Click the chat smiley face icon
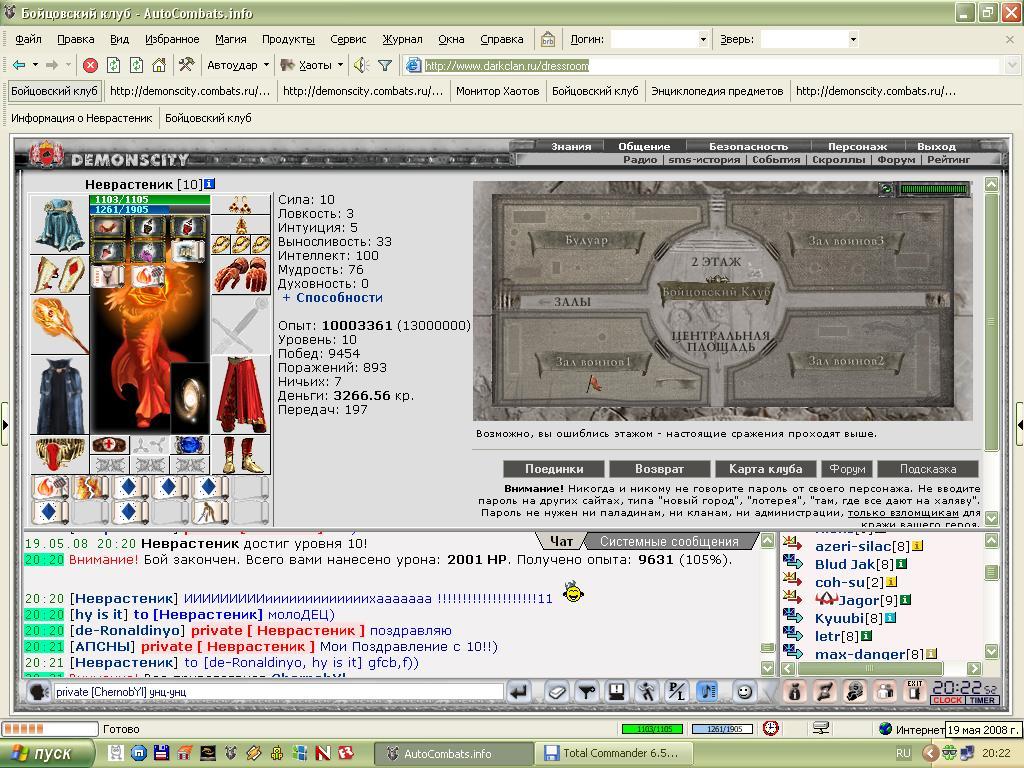This screenshot has width=1024, height=768. pos(744,692)
